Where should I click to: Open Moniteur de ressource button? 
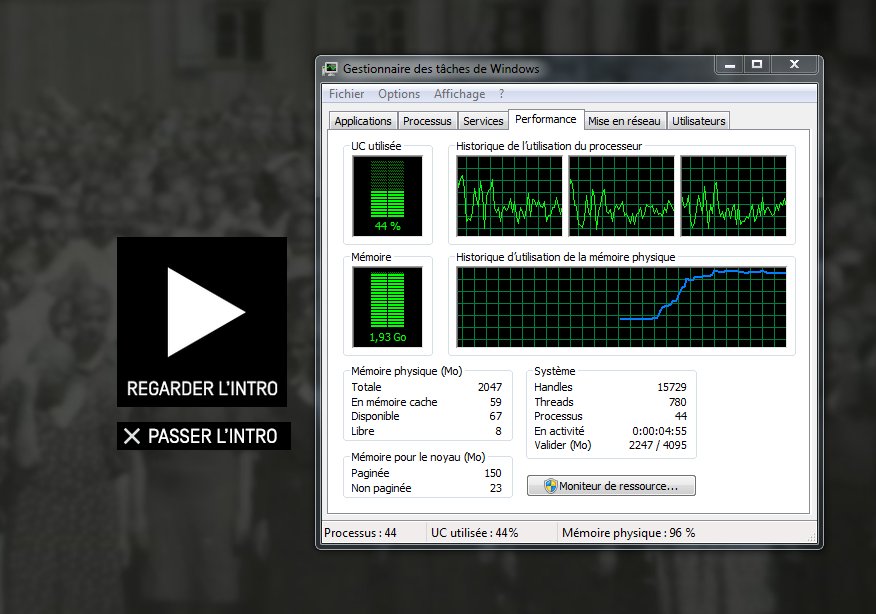pos(611,486)
